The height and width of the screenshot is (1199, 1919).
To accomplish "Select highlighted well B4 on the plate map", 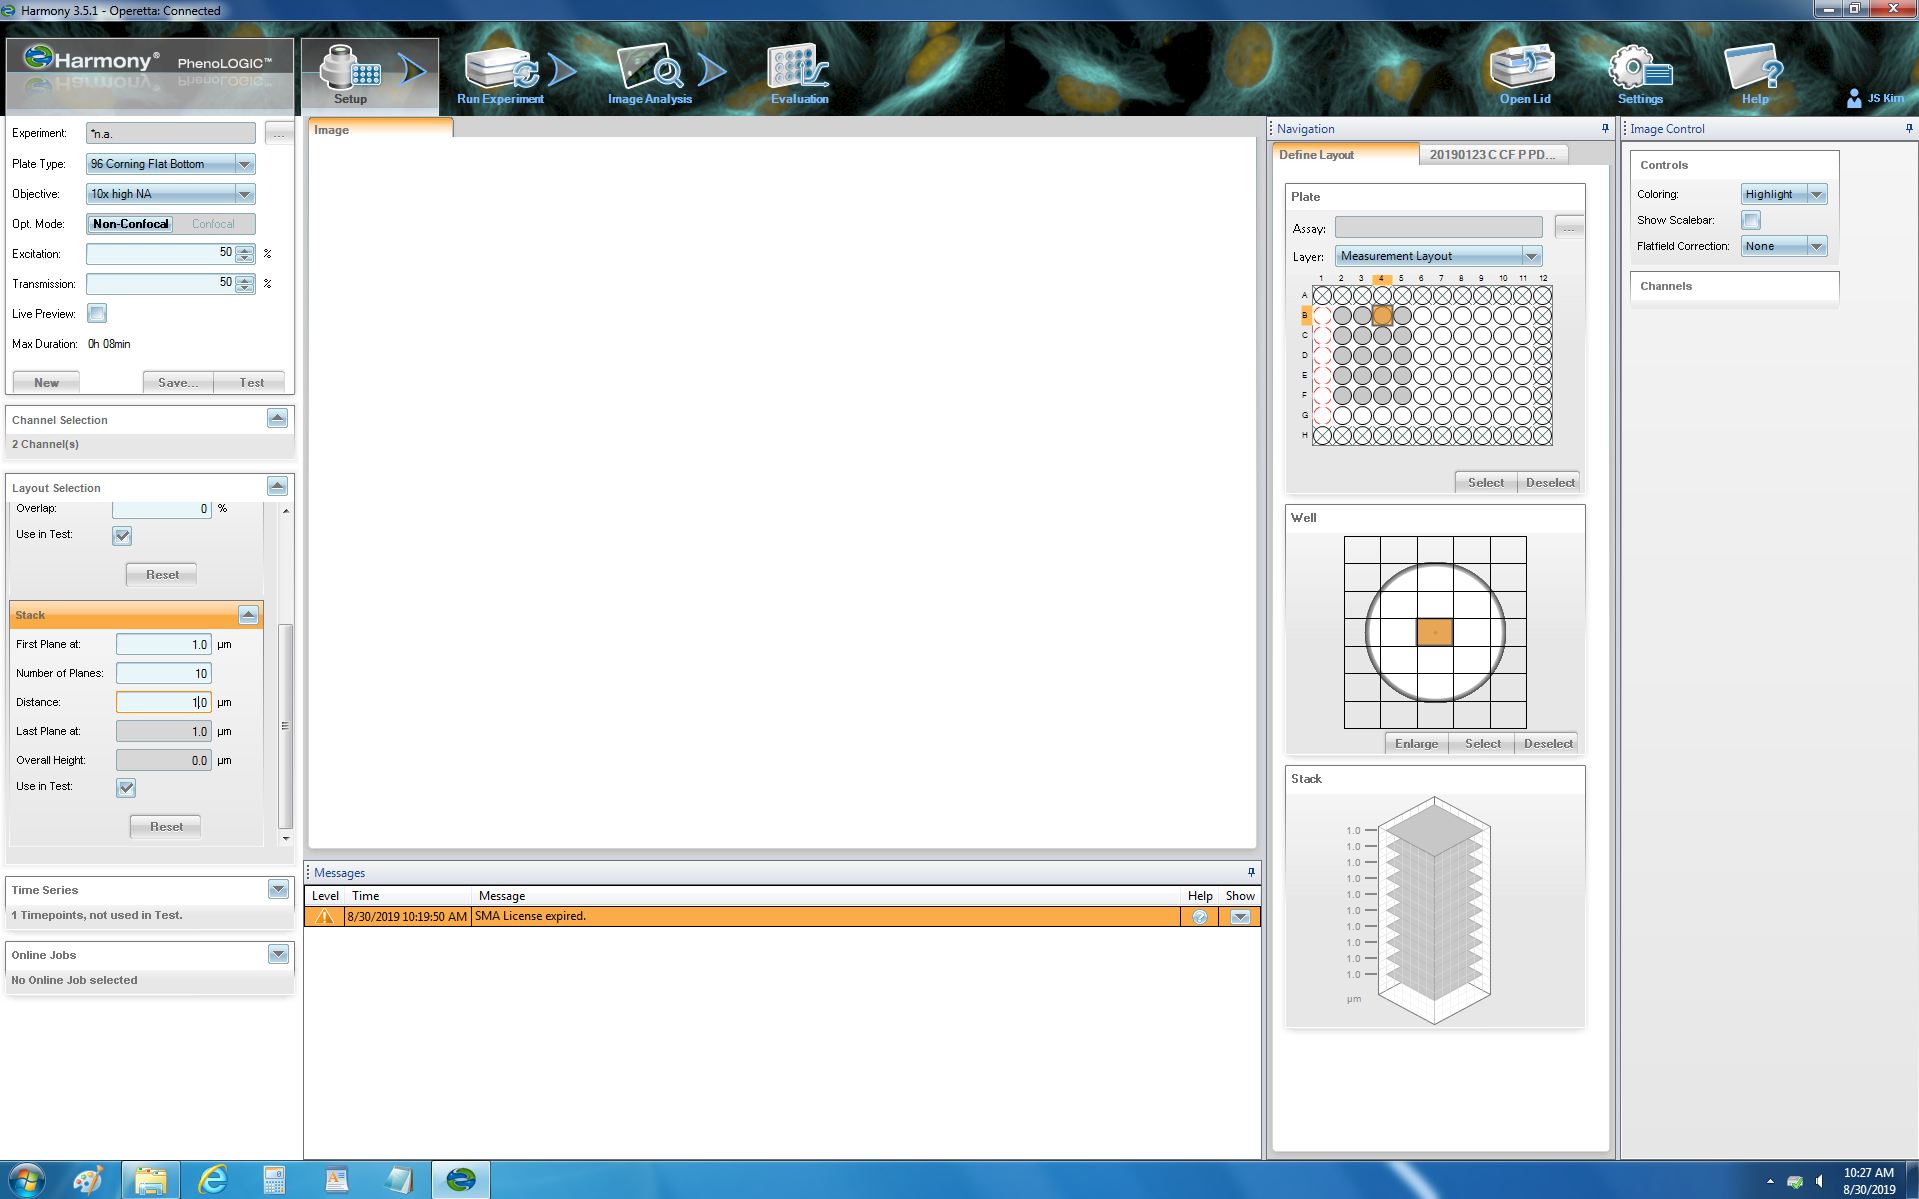I will tap(1382, 315).
